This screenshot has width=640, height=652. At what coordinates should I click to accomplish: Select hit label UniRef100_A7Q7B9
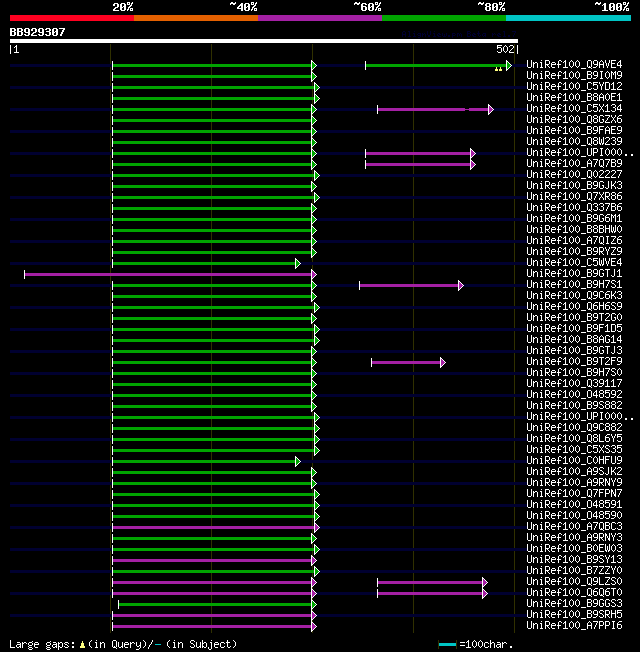click(x=574, y=163)
